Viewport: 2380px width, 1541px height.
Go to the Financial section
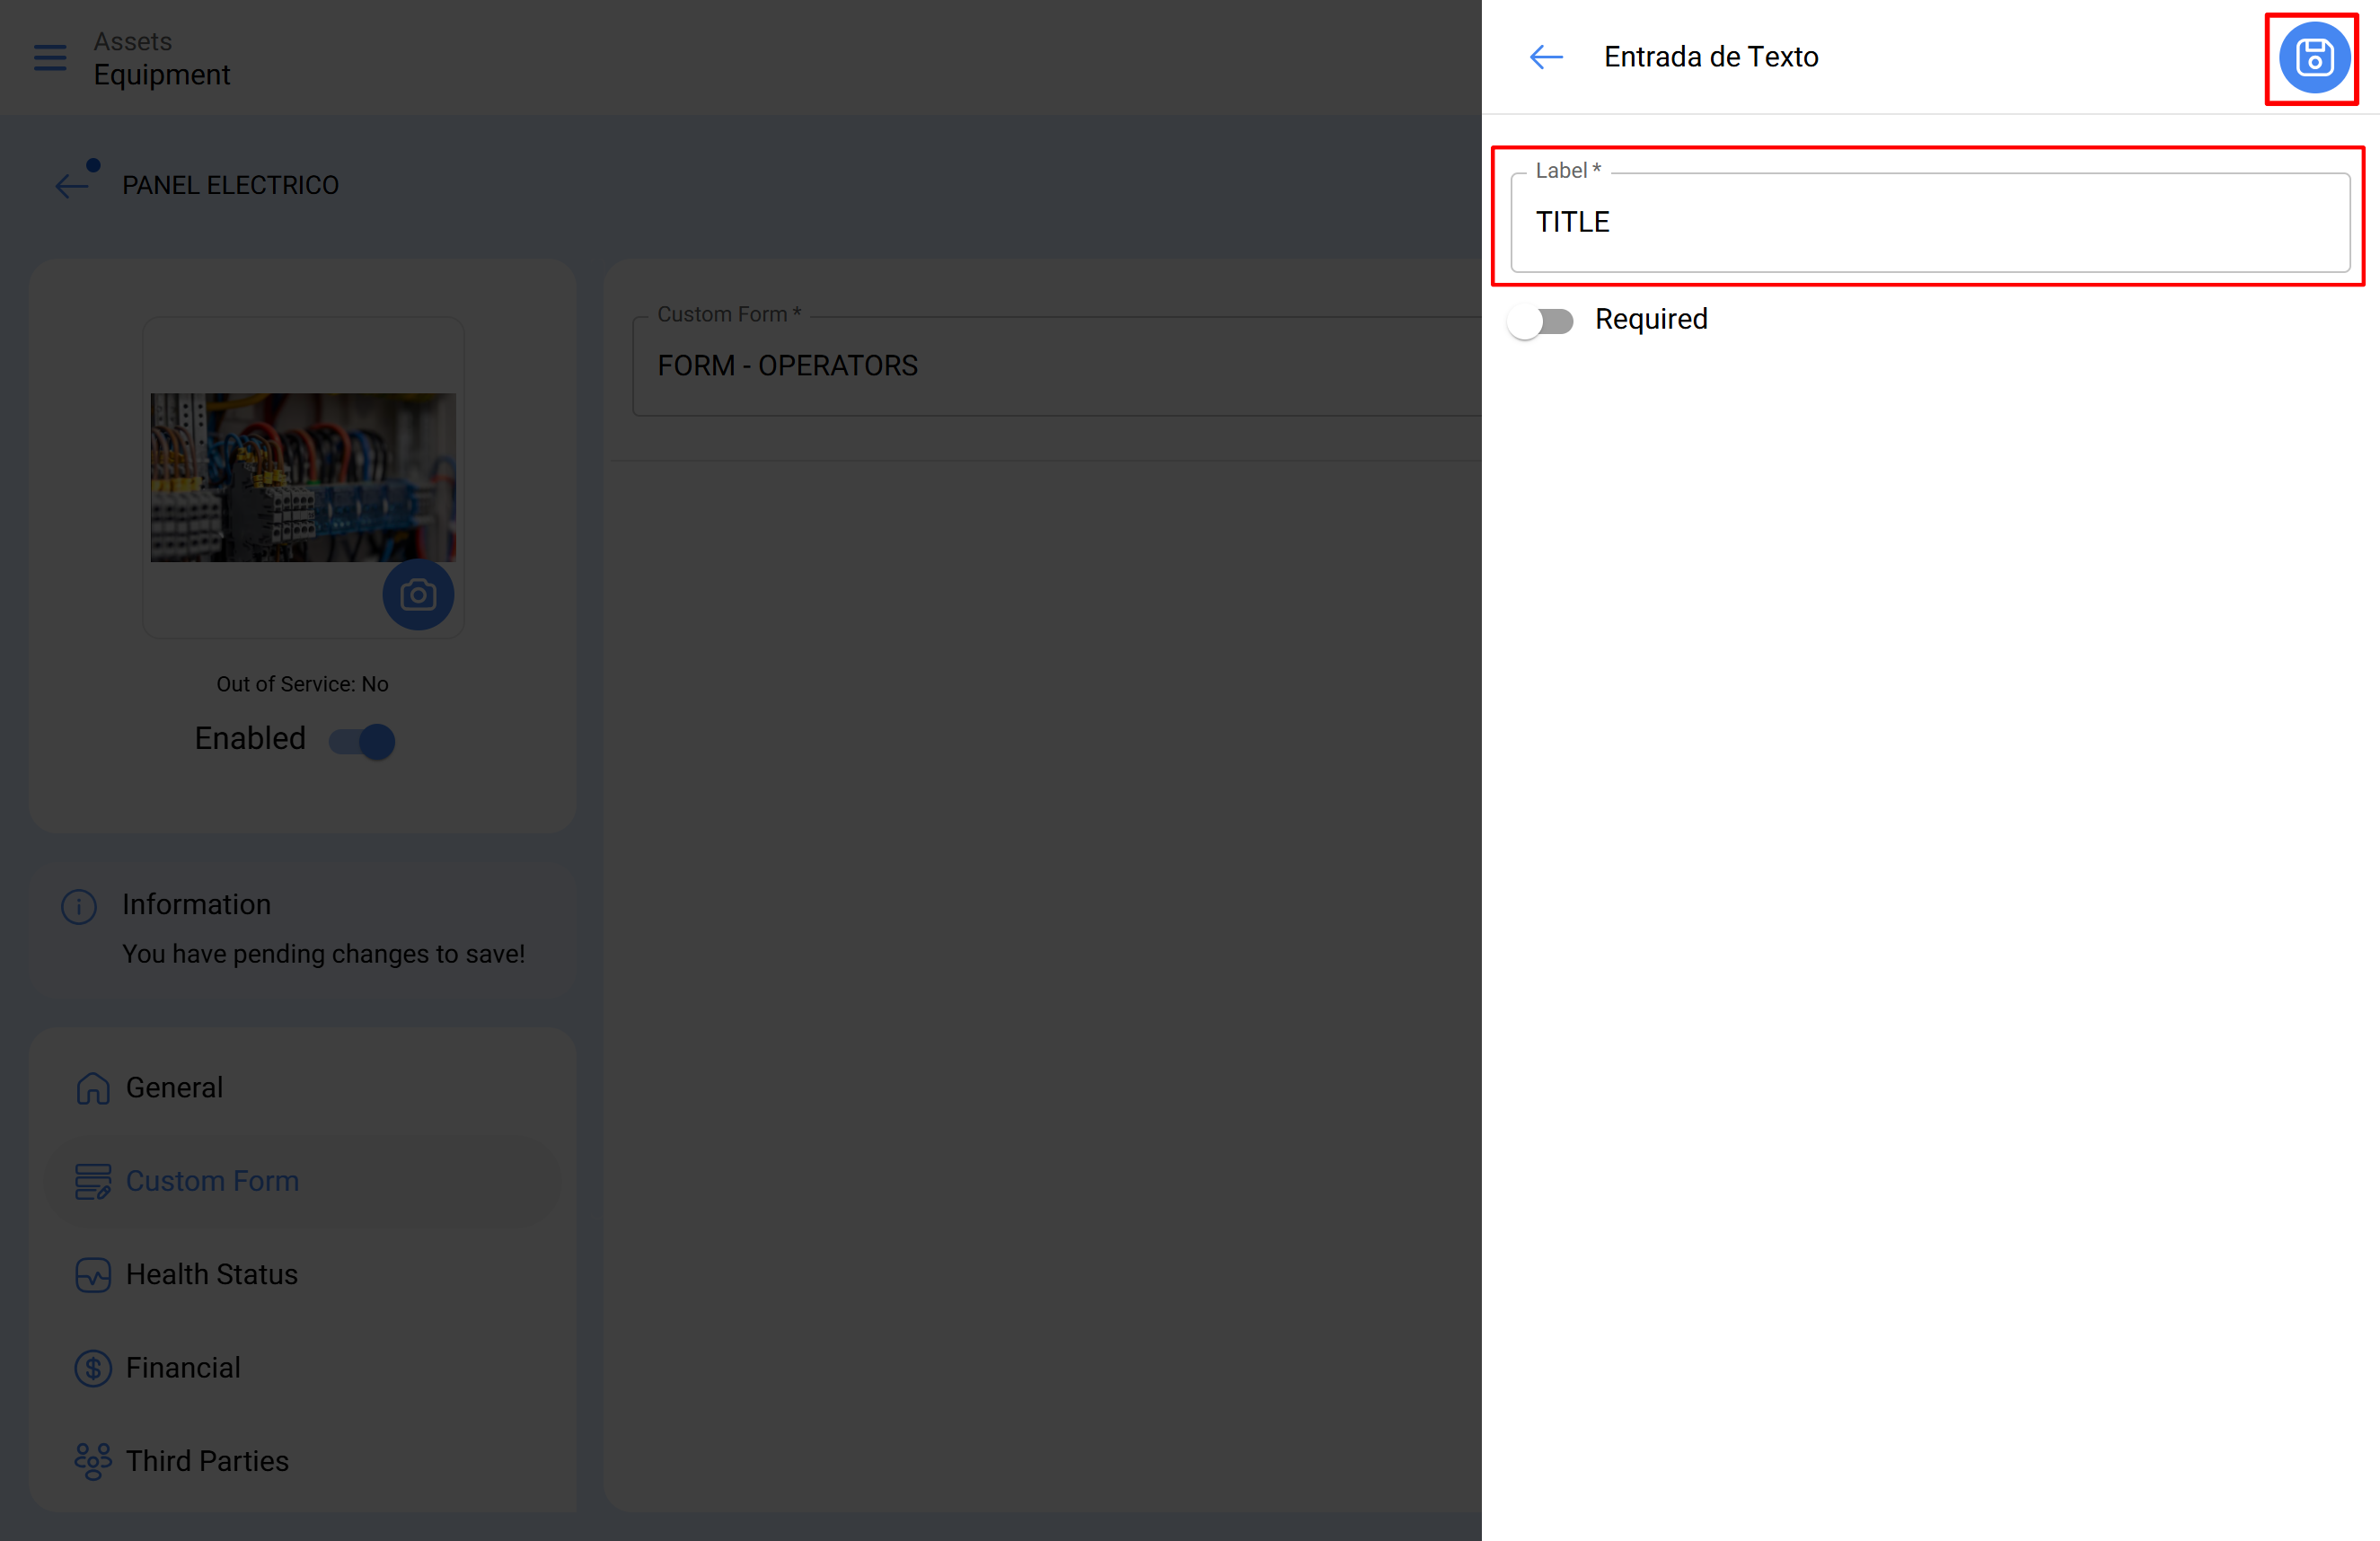pyautogui.click(x=183, y=1368)
